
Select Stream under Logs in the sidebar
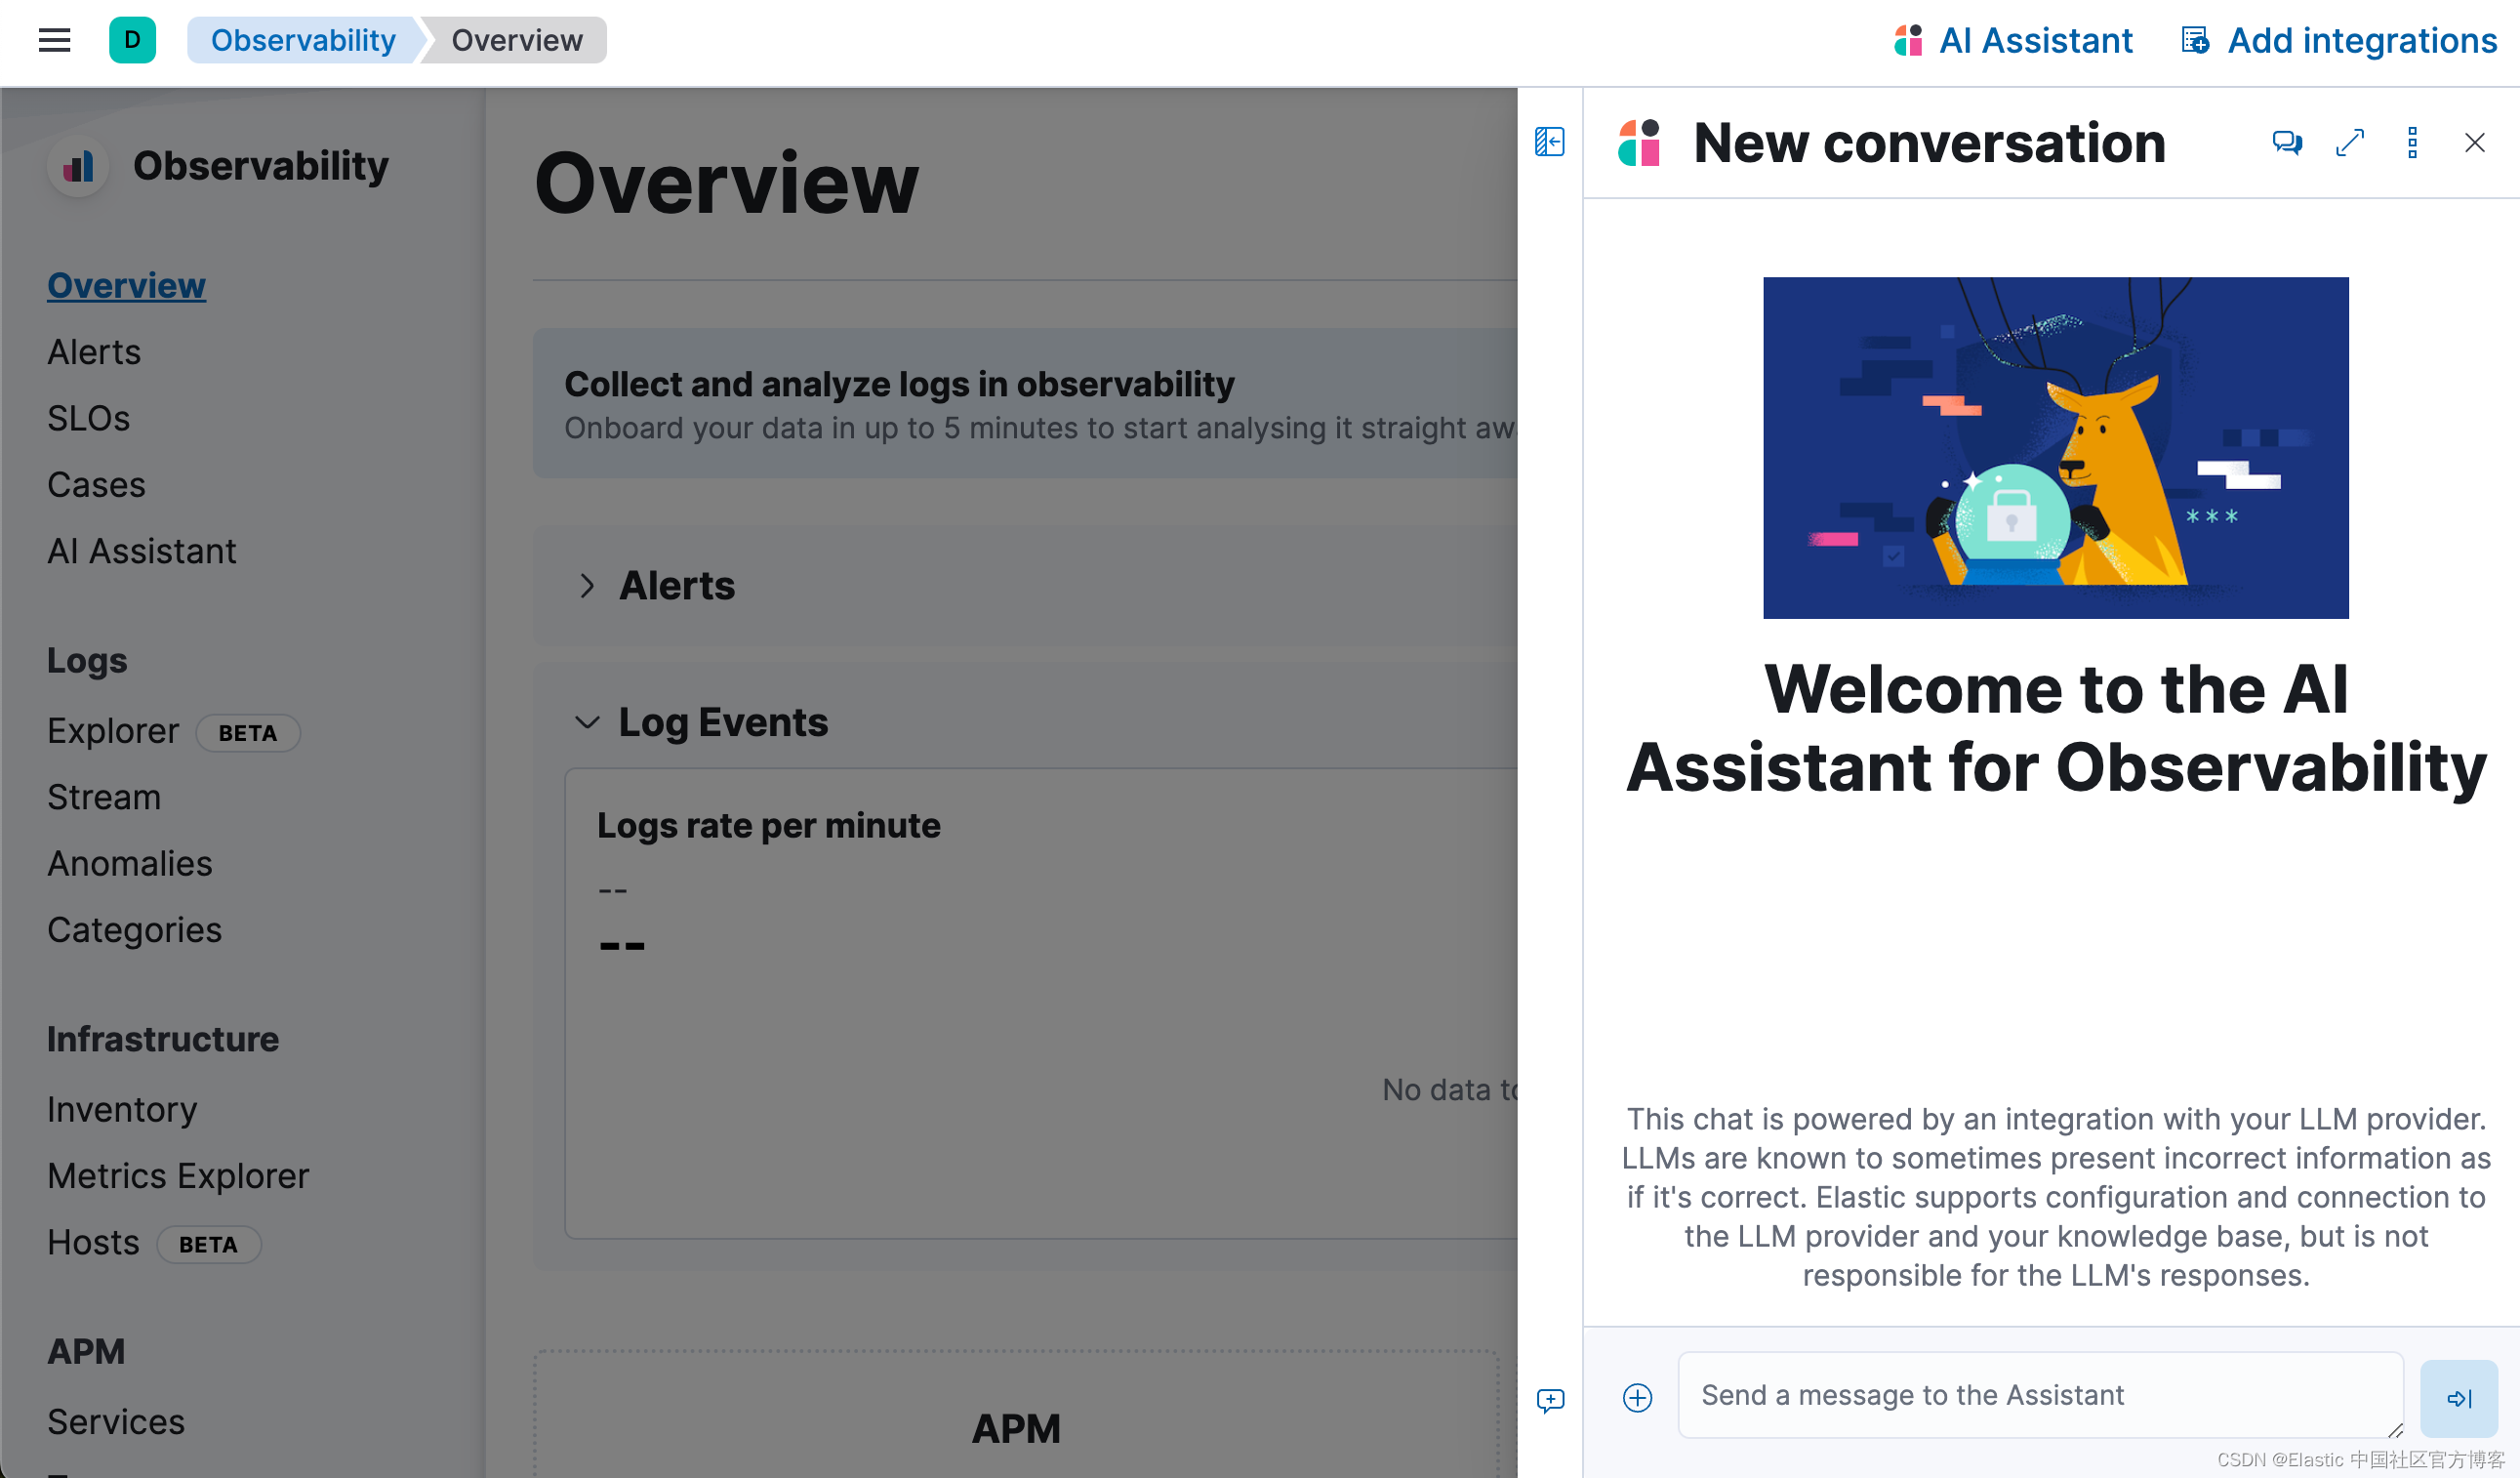103,797
